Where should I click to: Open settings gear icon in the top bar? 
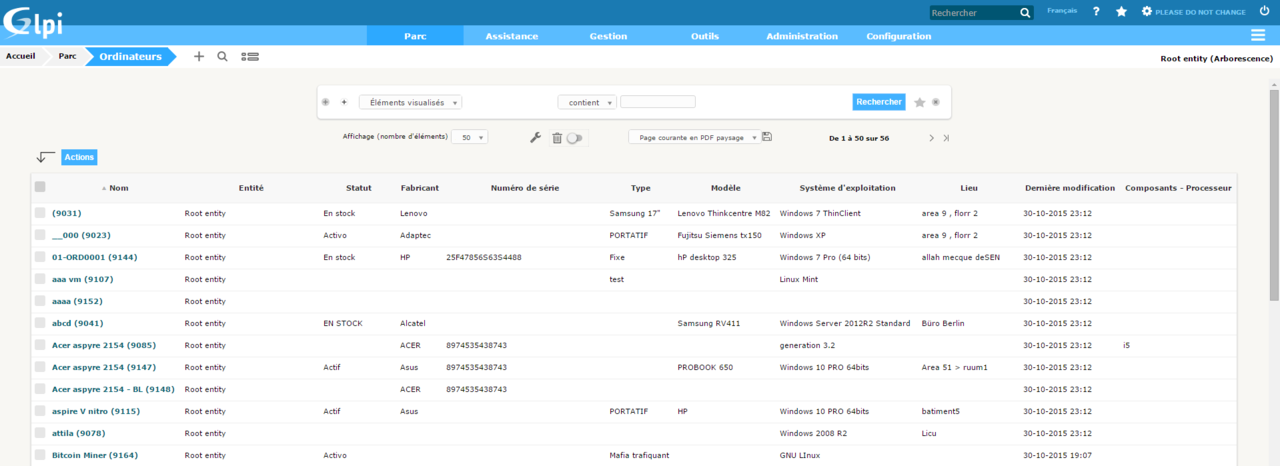point(1147,12)
